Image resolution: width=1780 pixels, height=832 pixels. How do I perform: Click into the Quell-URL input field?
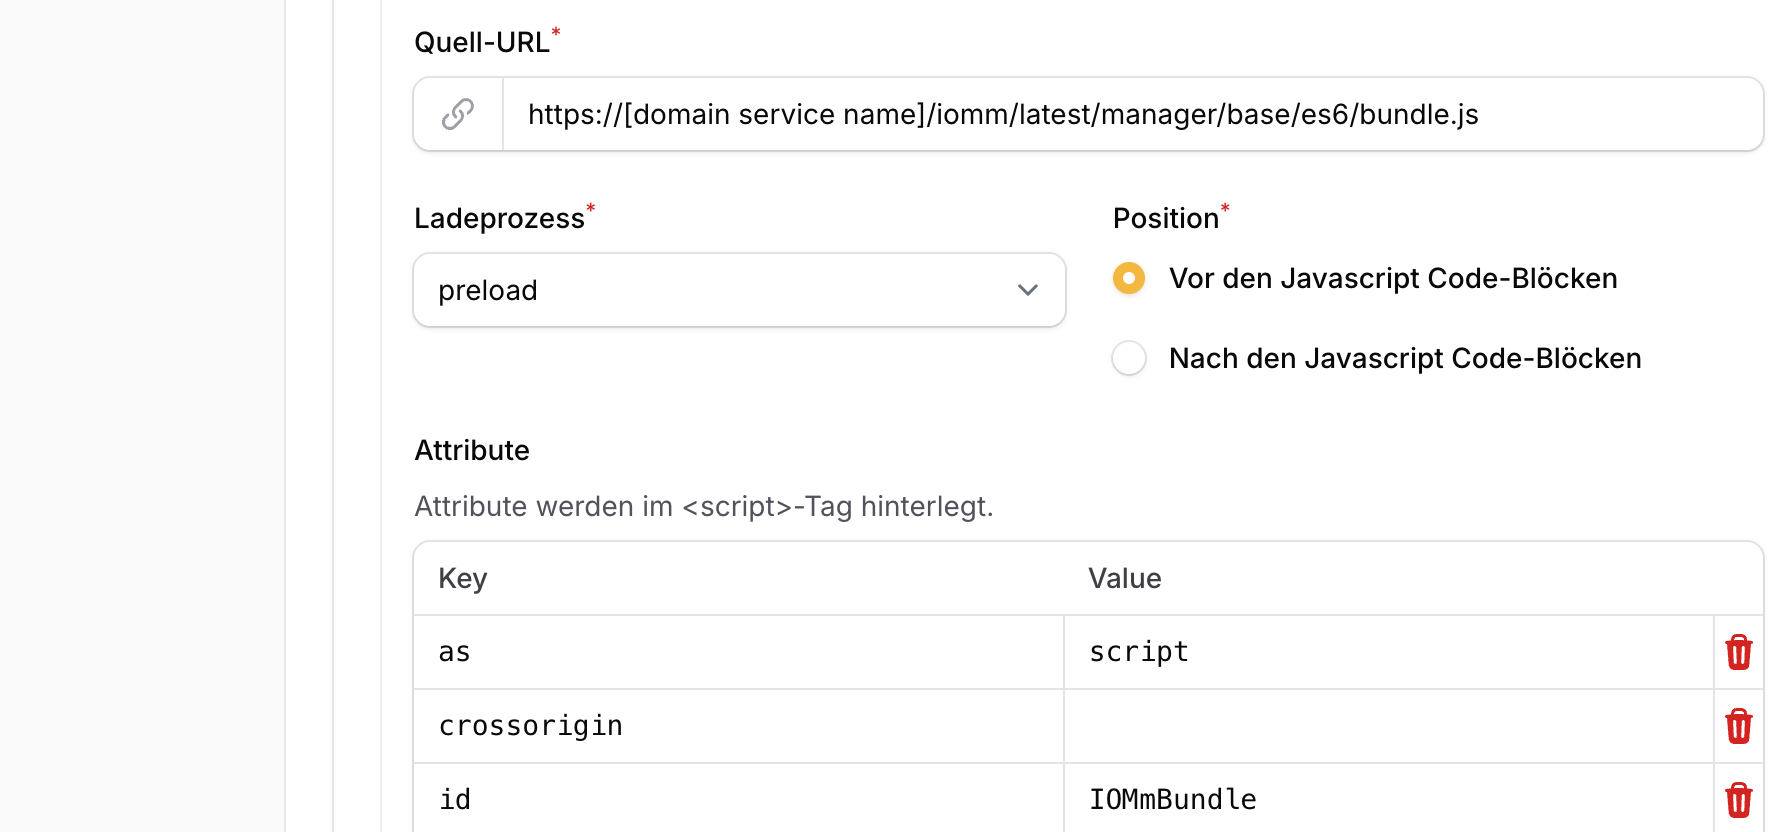pos(1132,114)
